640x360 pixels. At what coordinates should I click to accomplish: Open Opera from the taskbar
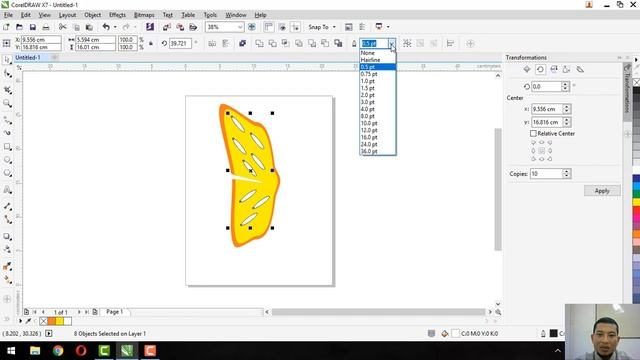coord(81,351)
